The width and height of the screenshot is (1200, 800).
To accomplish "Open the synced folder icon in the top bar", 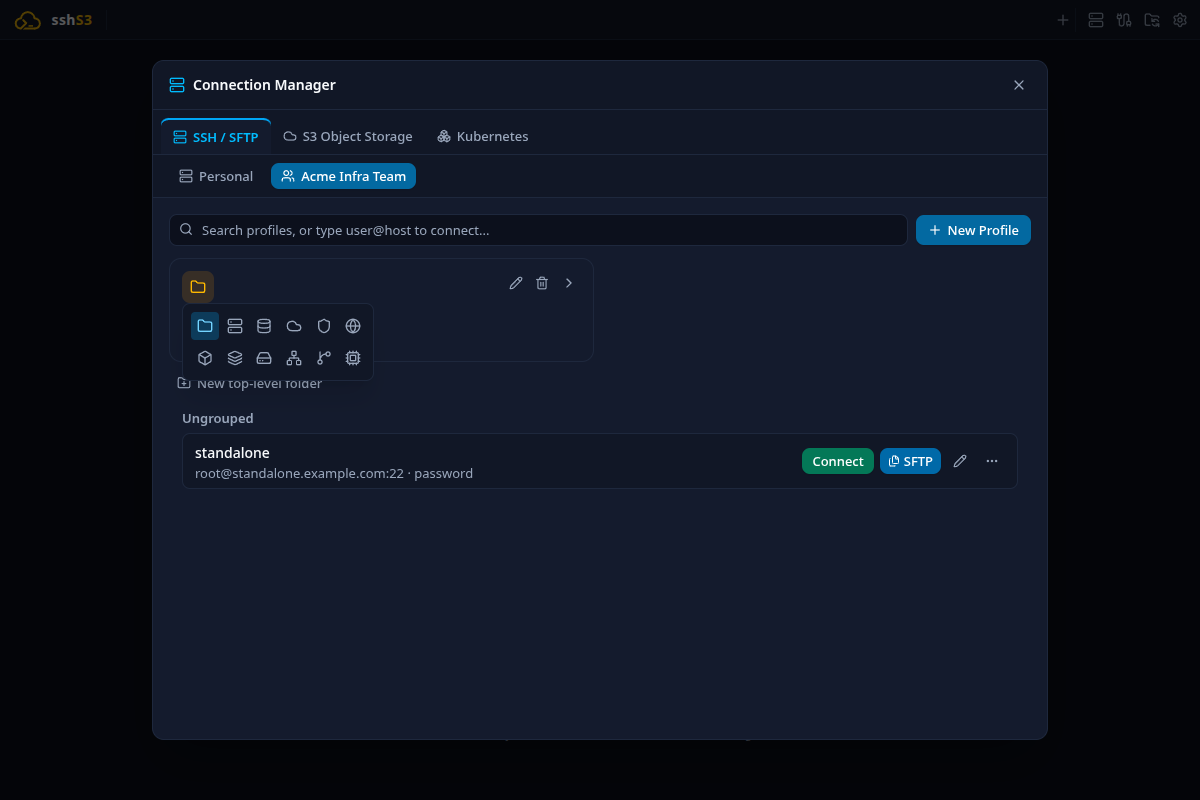I will pyautogui.click(x=1152, y=20).
